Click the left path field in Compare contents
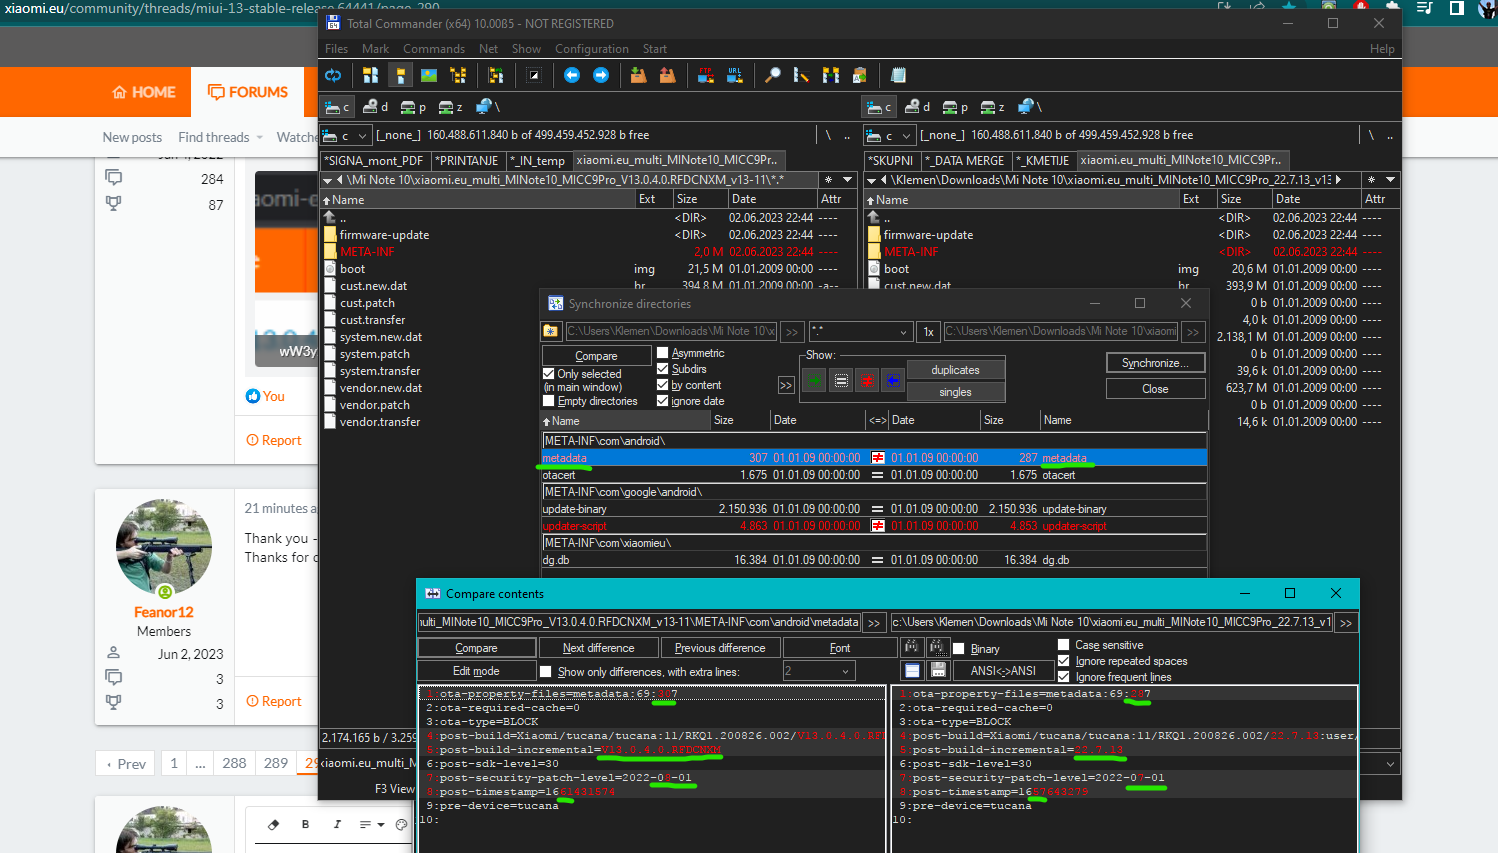This screenshot has height=853, width=1498. pyautogui.click(x=639, y=622)
